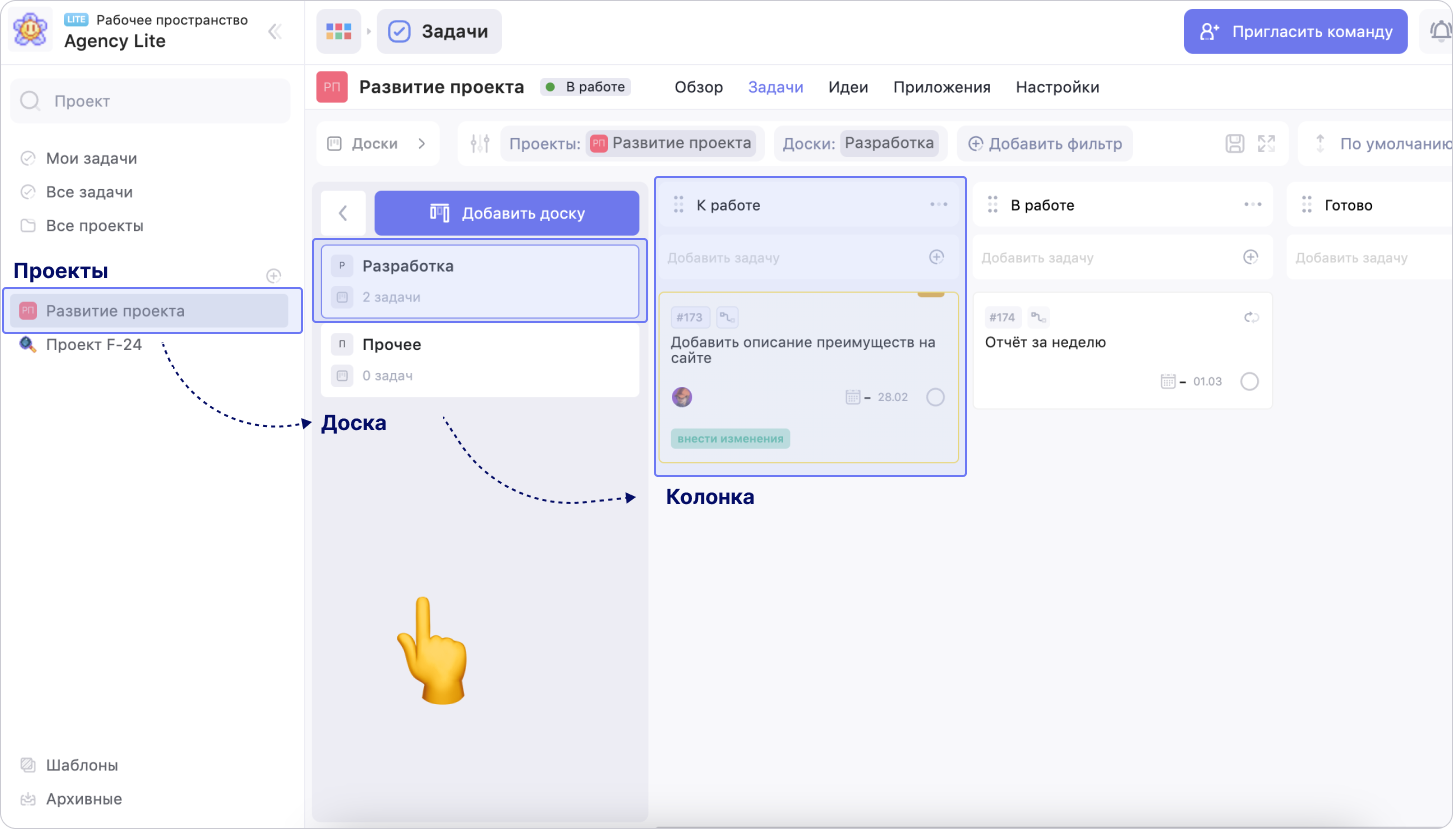The image size is (1453, 829).
Task: Click plus icon in К работе column
Action: point(937,257)
